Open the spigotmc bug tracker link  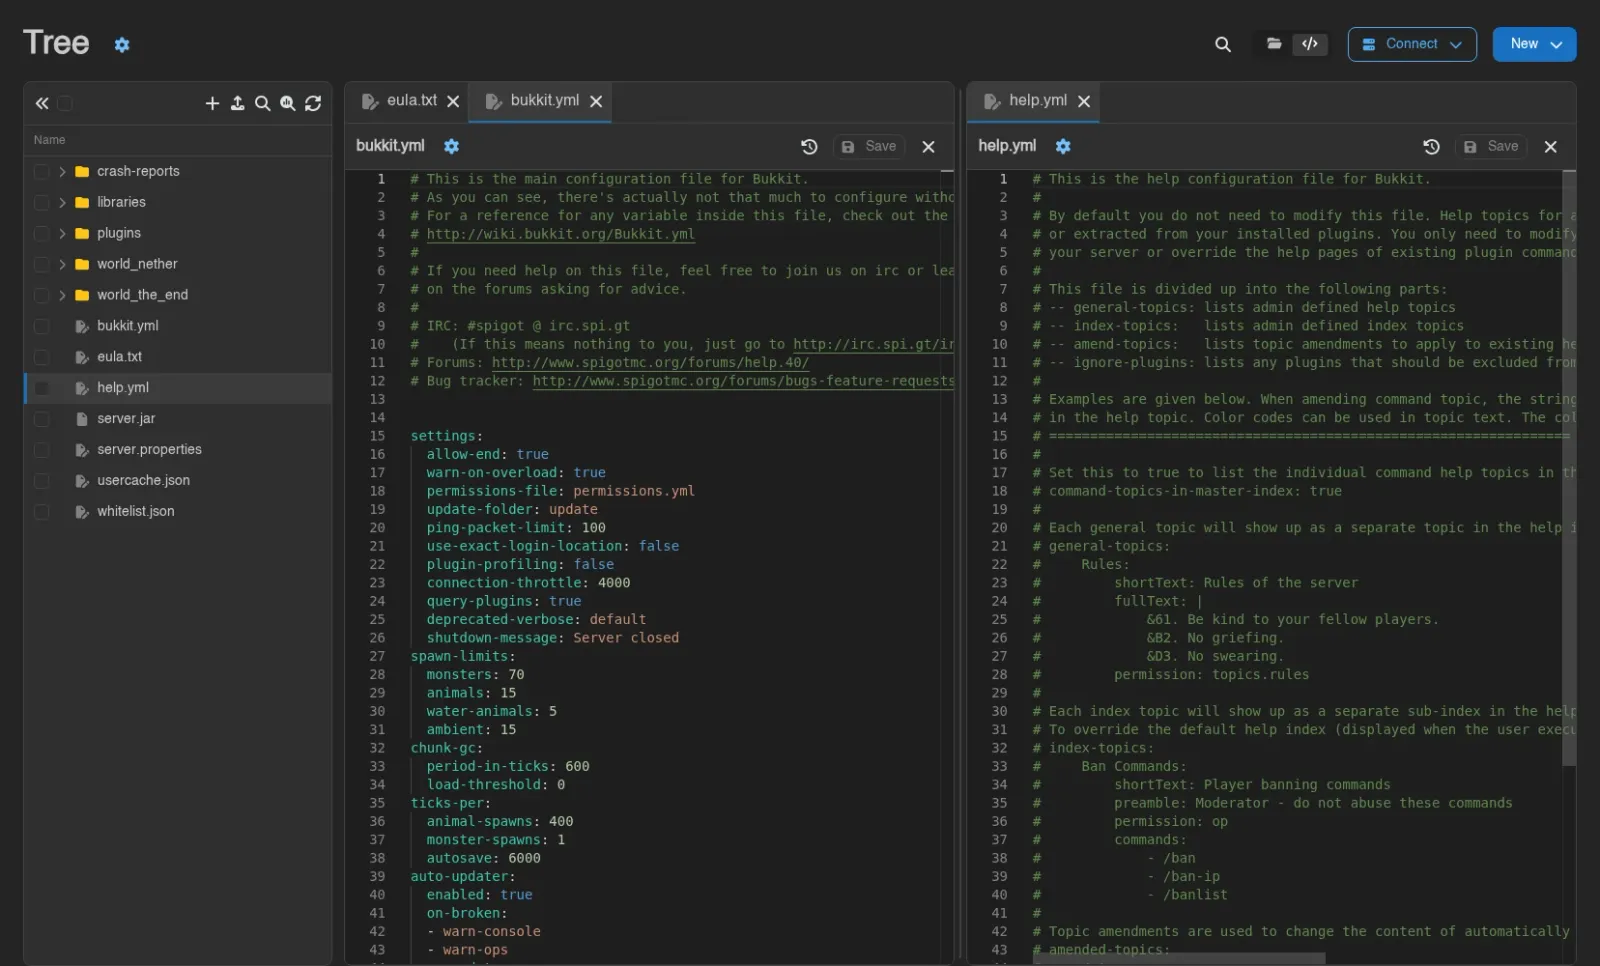(x=743, y=381)
